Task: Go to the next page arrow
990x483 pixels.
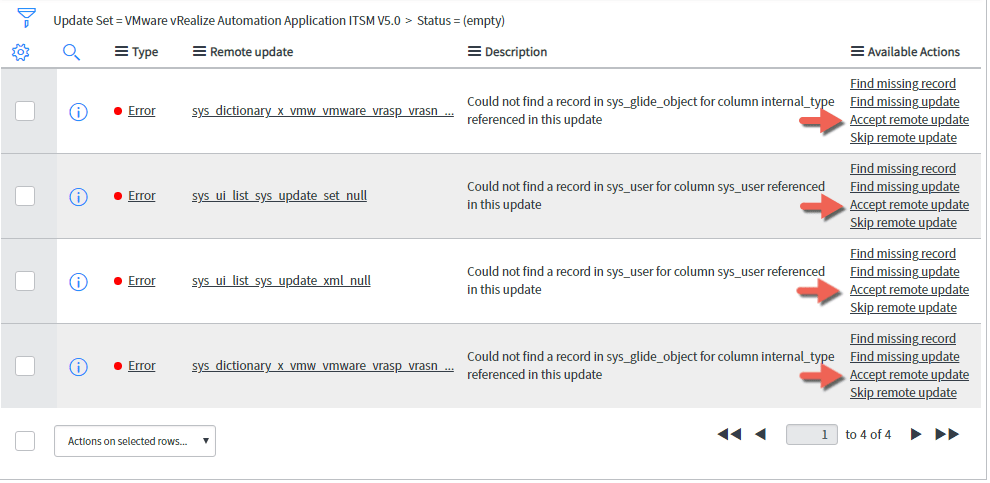Action: click(916, 434)
